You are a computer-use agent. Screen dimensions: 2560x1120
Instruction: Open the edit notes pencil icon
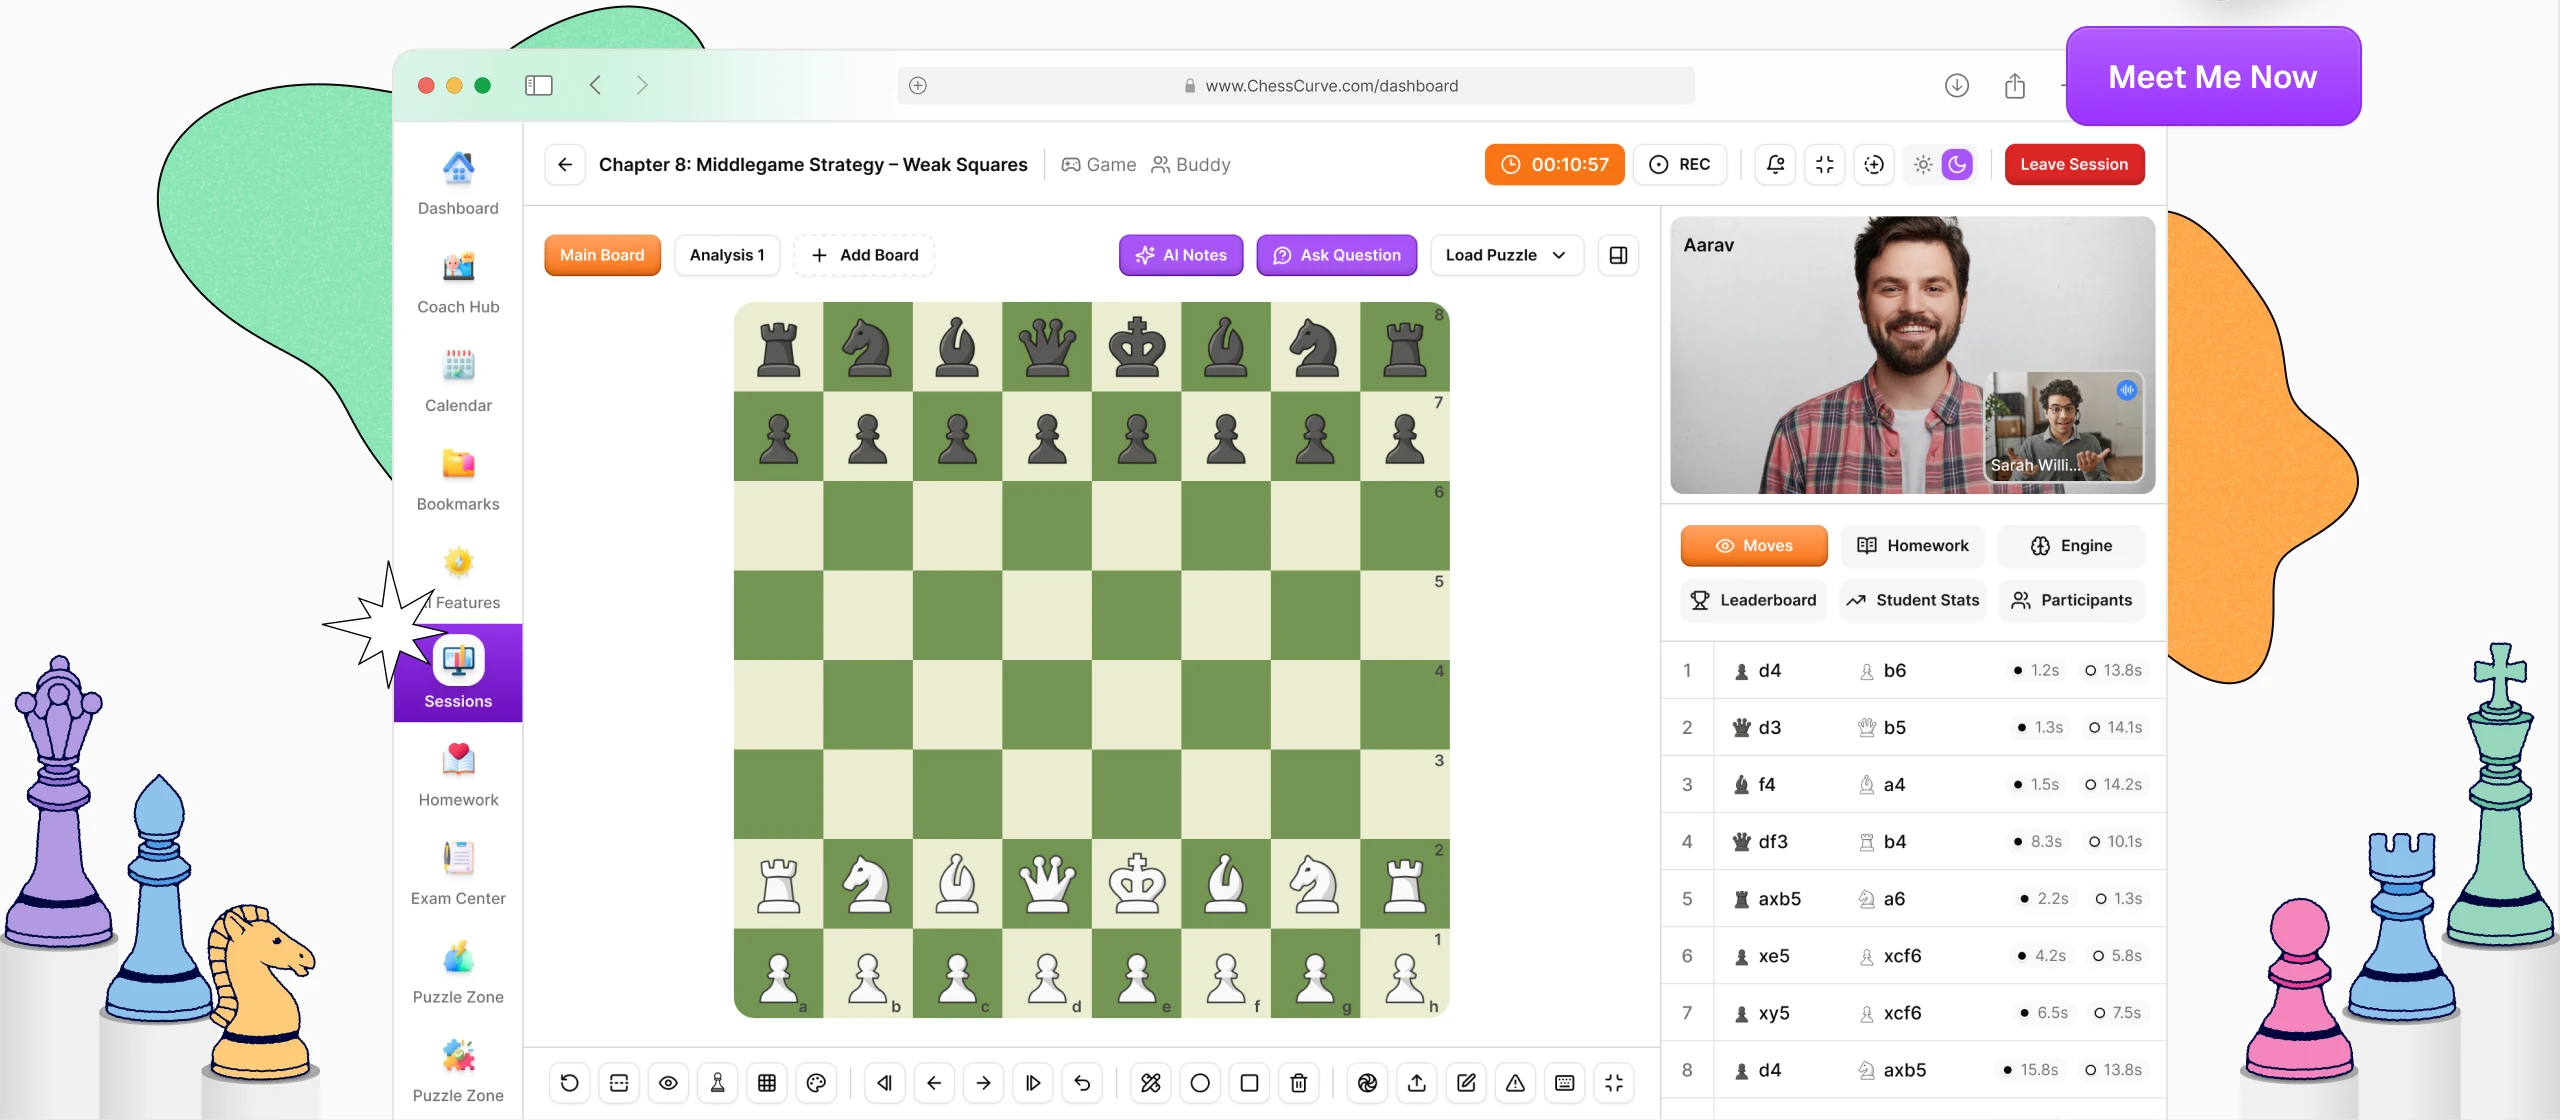click(x=1466, y=1083)
